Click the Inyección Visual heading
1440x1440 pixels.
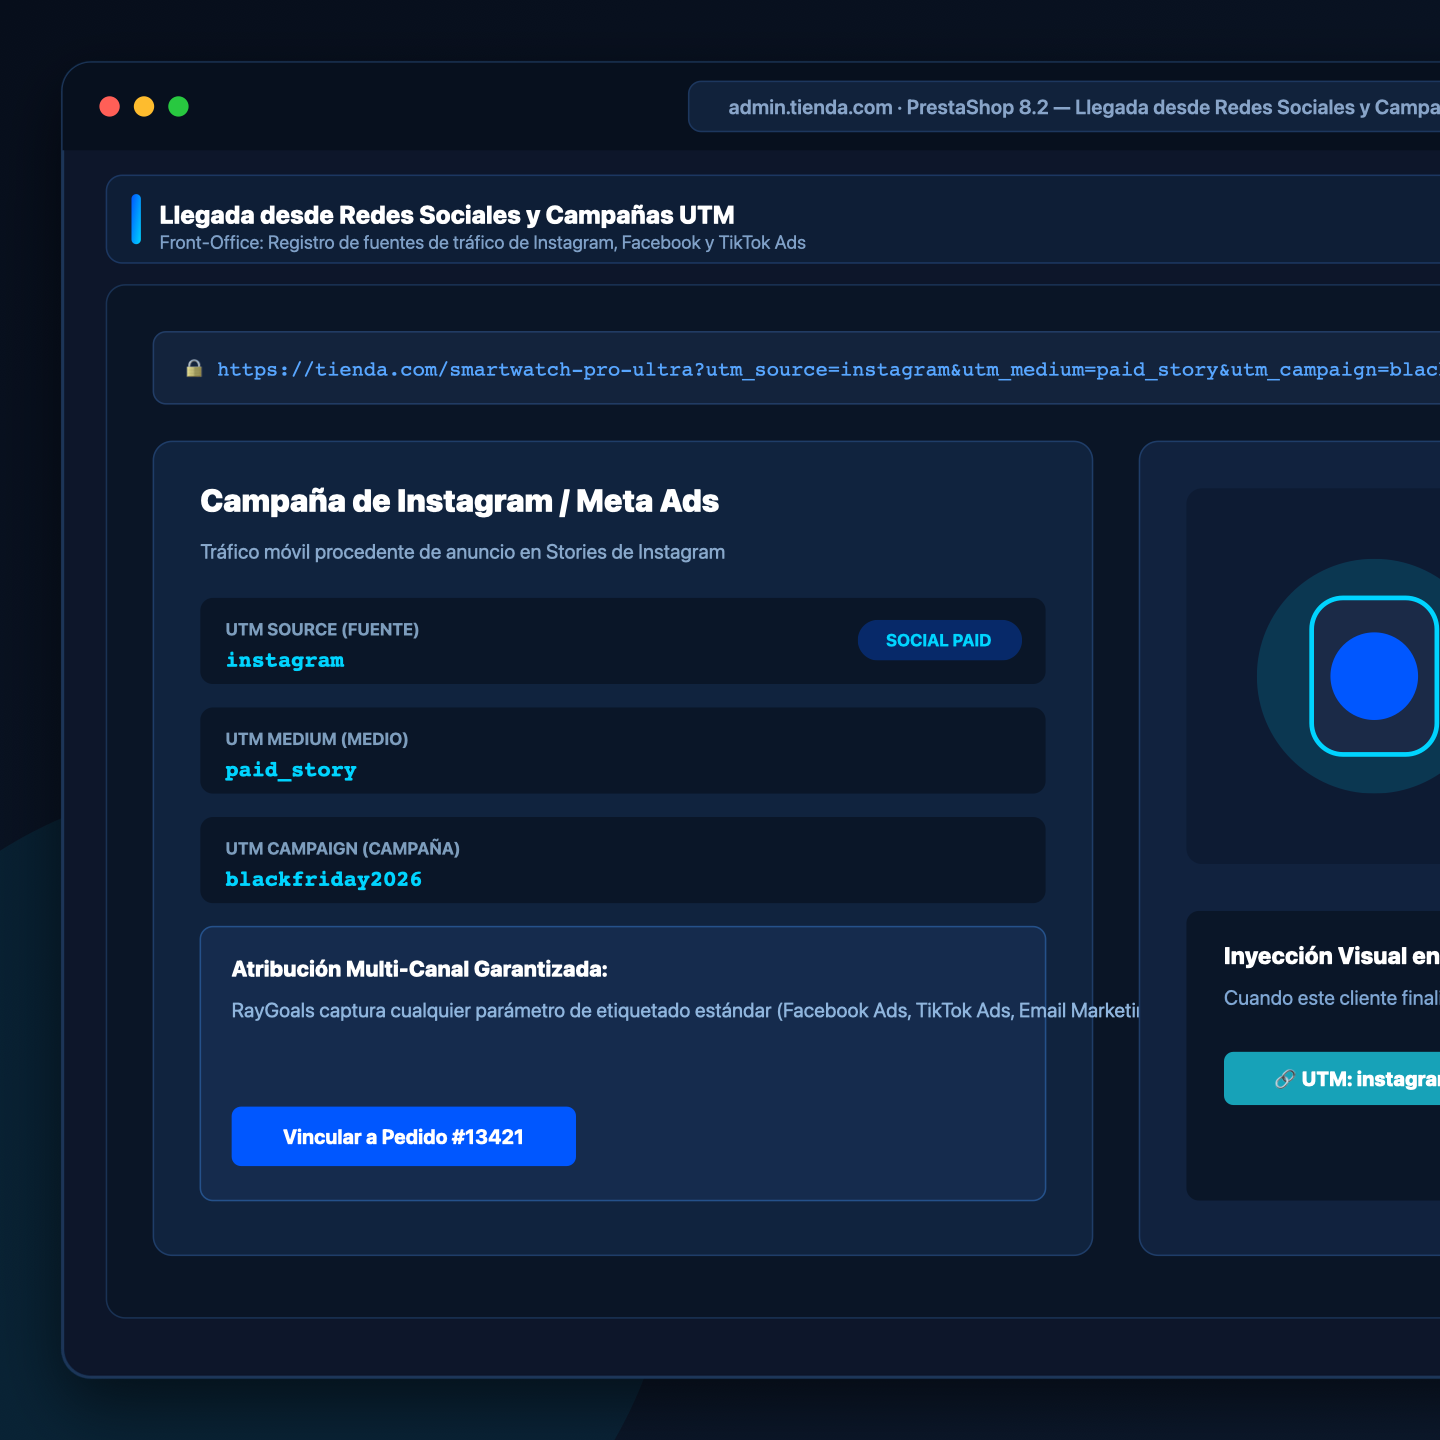[1332, 956]
